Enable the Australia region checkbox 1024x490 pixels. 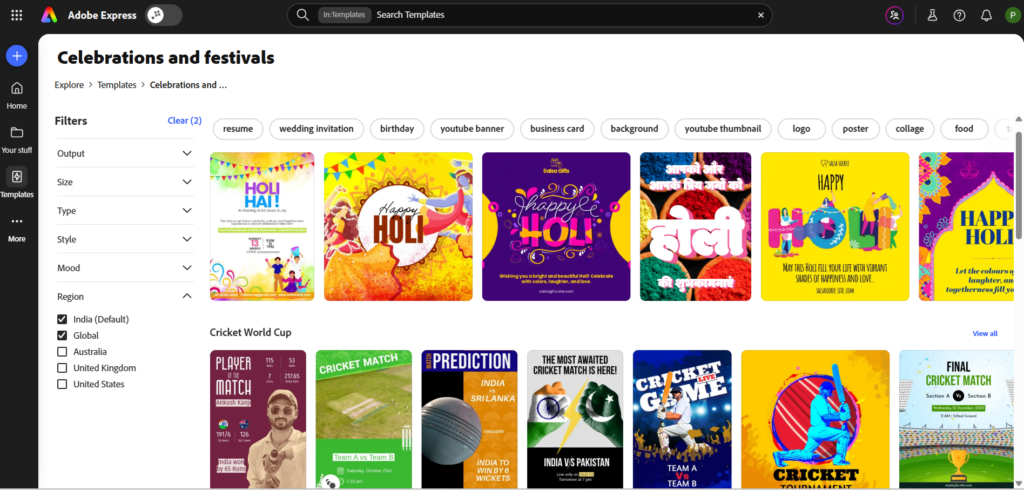63,352
